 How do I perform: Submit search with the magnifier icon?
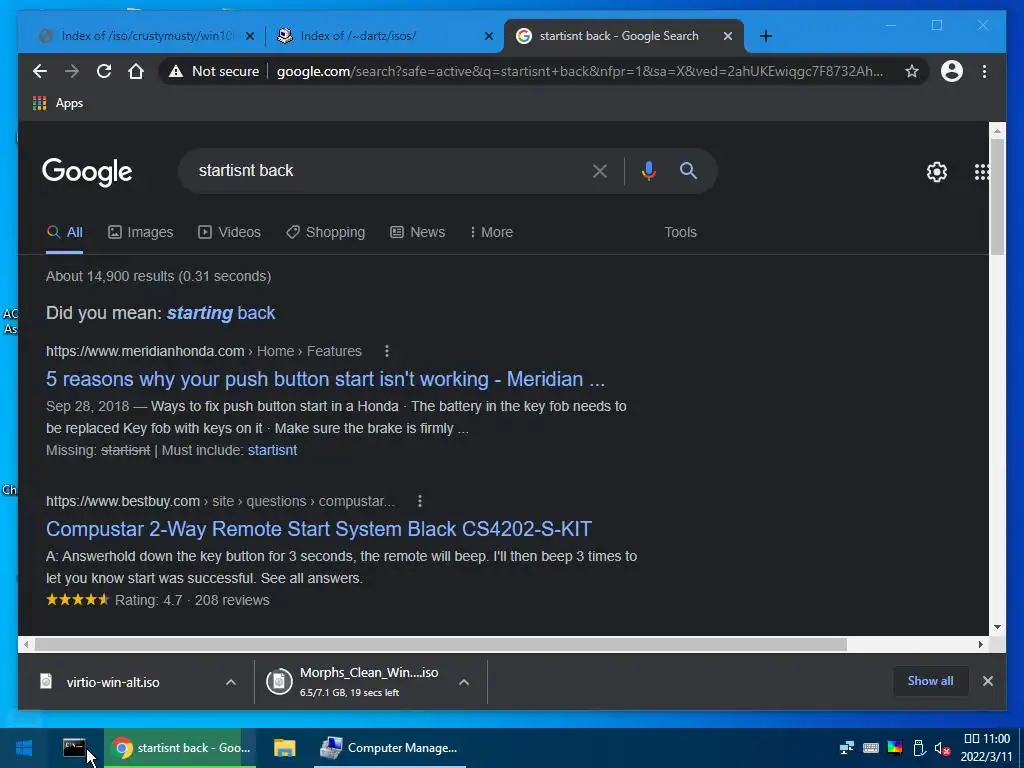click(x=688, y=171)
